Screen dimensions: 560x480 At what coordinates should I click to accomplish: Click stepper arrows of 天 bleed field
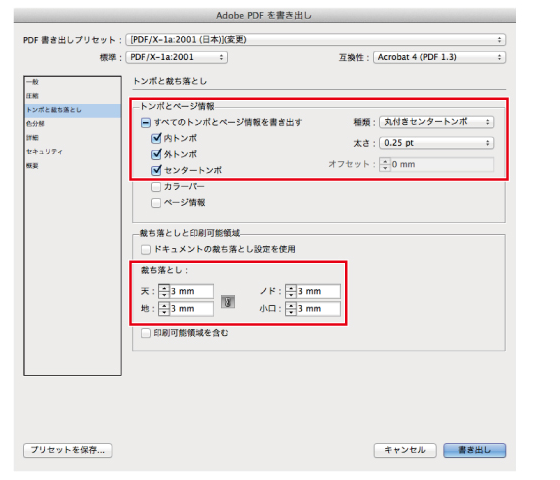pyautogui.click(x=164, y=291)
